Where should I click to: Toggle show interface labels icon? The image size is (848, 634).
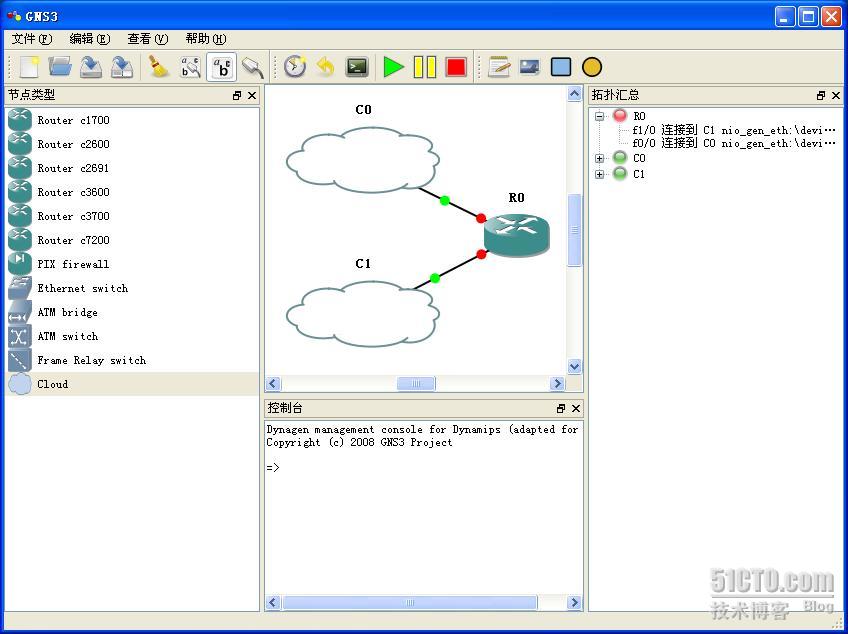190,67
